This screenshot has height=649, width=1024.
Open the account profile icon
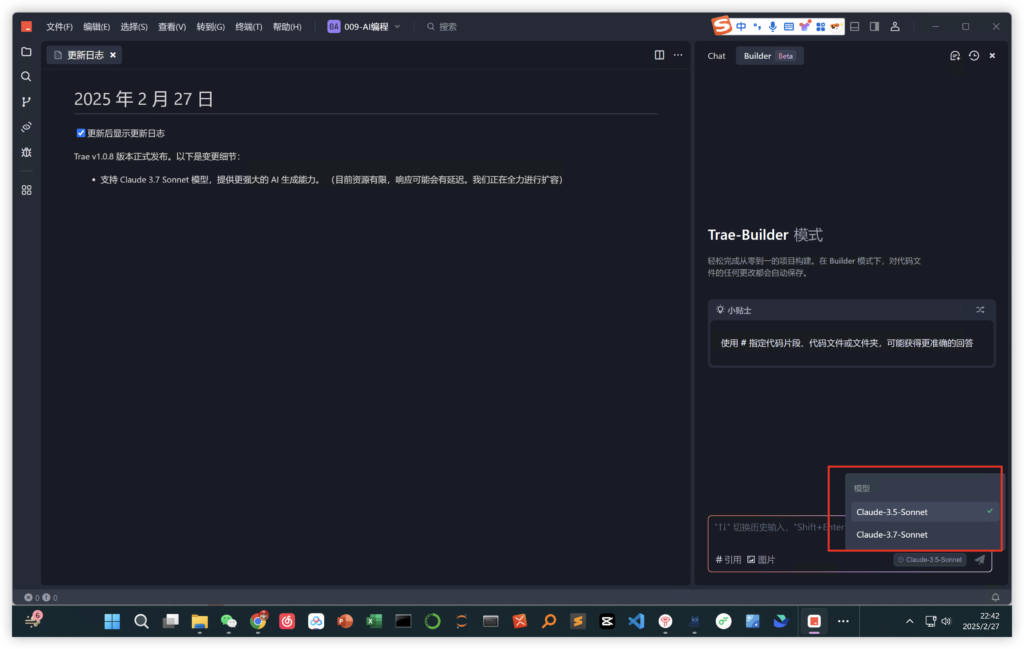coord(895,26)
